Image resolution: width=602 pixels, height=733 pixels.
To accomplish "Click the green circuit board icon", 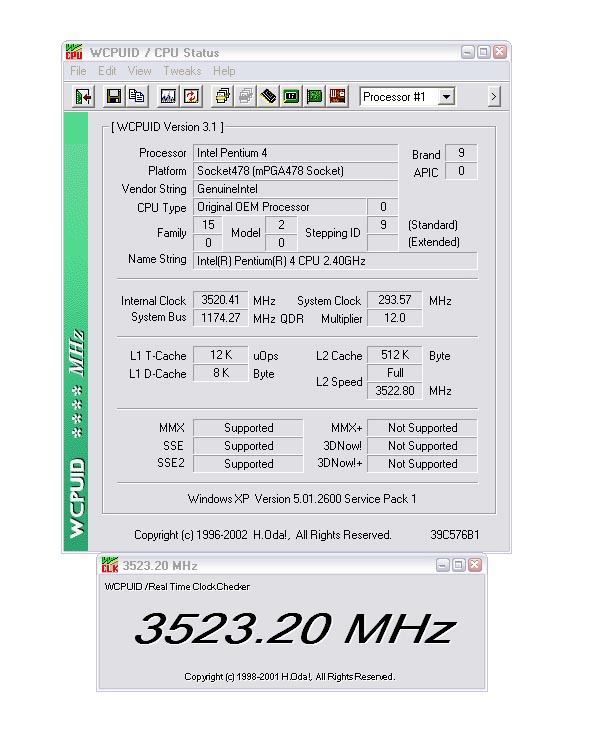I will click(x=315, y=97).
